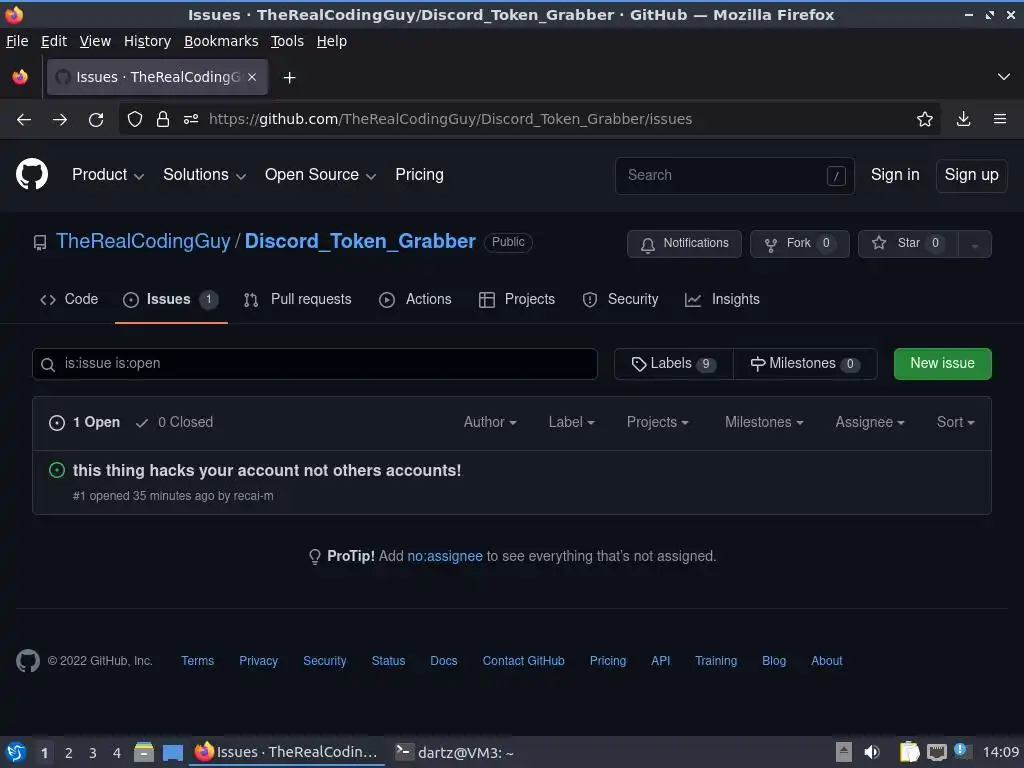The image size is (1024, 768).
Task: Open the Actions tab
Action: [415, 299]
